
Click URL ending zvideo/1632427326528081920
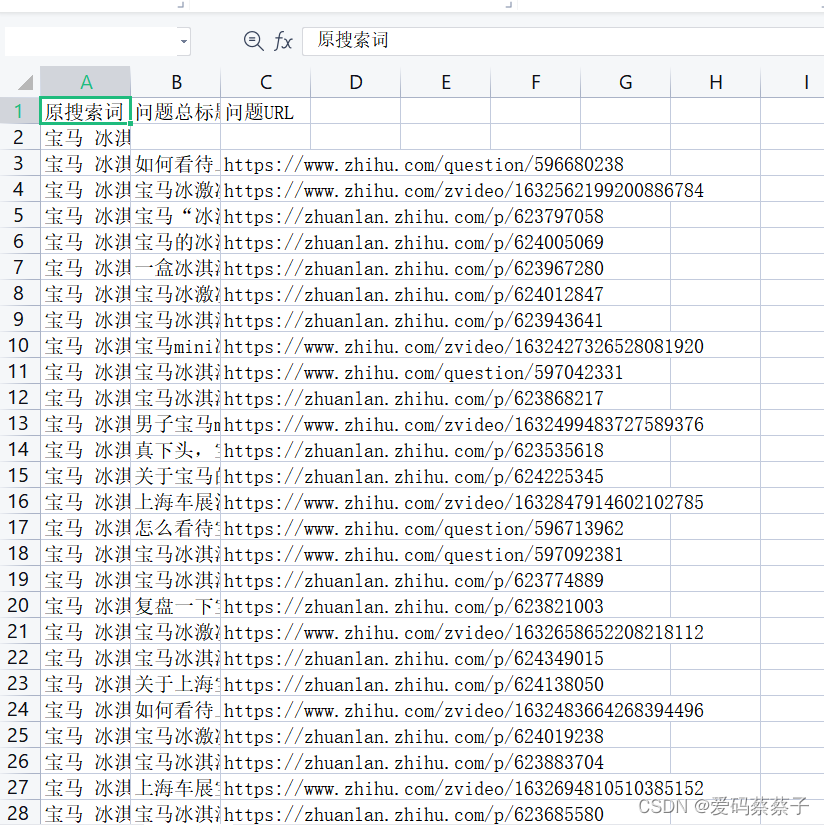(x=464, y=346)
